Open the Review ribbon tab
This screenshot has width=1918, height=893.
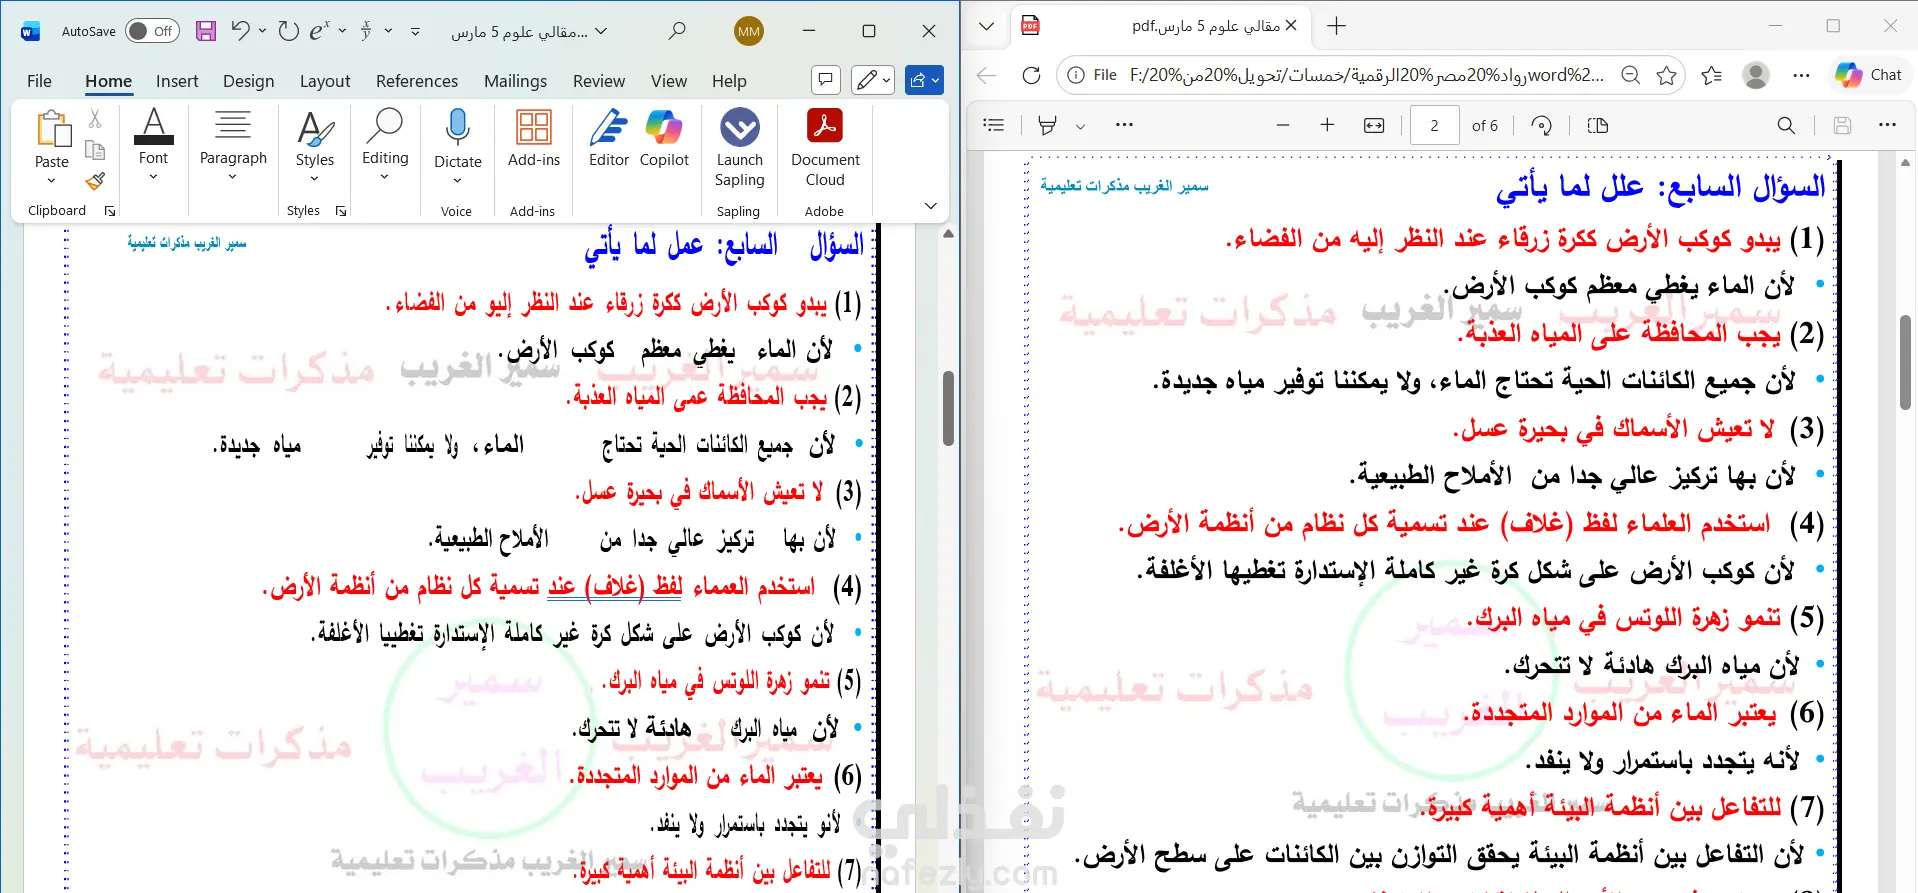point(599,81)
